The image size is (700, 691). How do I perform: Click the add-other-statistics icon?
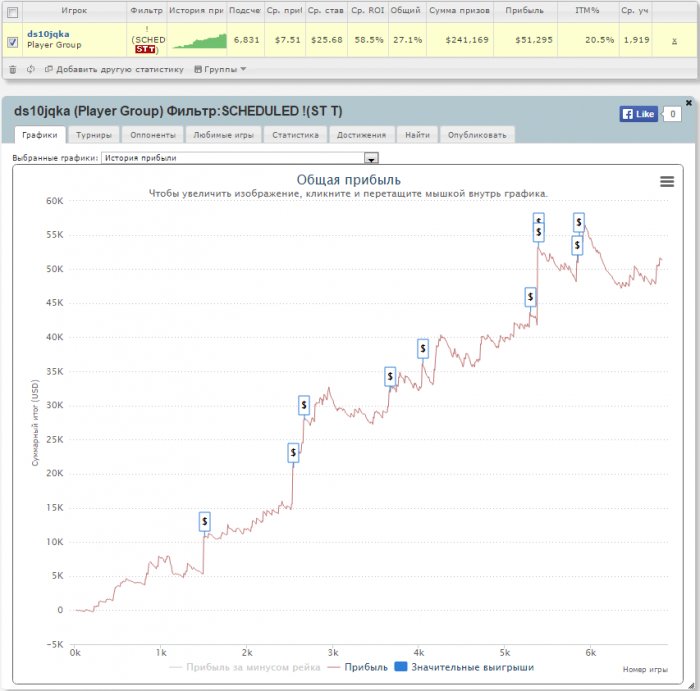click(x=49, y=69)
